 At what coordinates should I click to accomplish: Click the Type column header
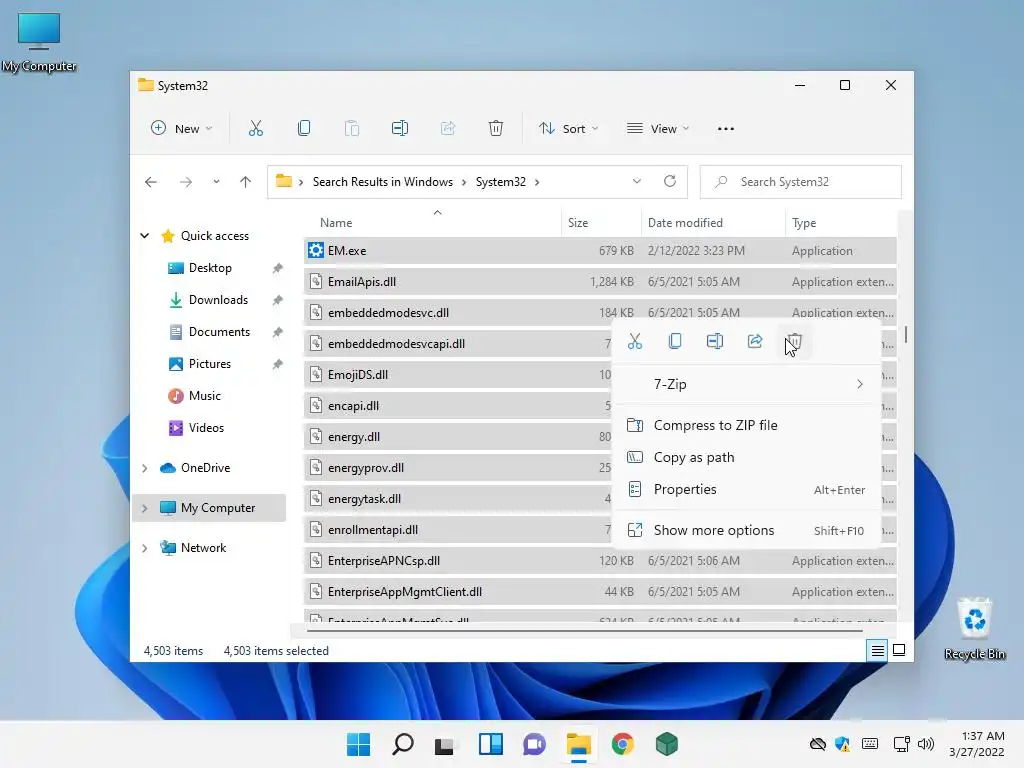841,223
